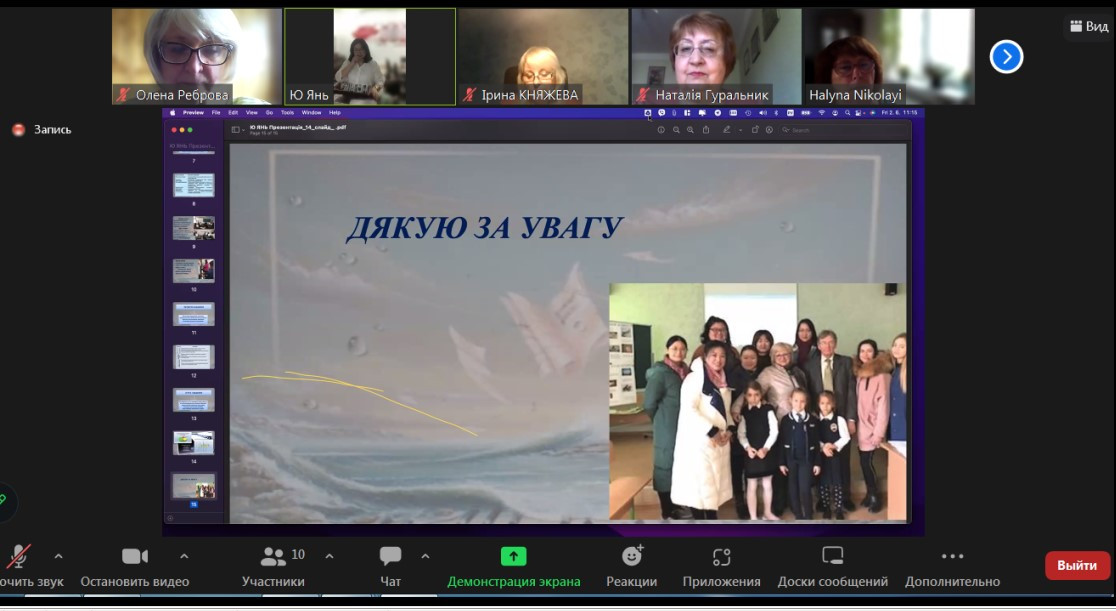The height and width of the screenshot is (611, 1116).
Task: Select Олена Реброва's video thumbnail
Action: tap(197, 56)
